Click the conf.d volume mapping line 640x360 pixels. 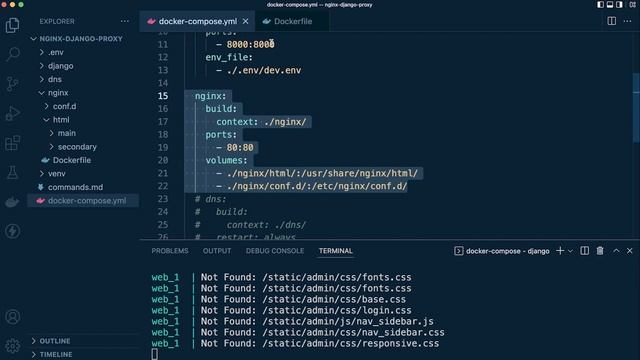312,186
